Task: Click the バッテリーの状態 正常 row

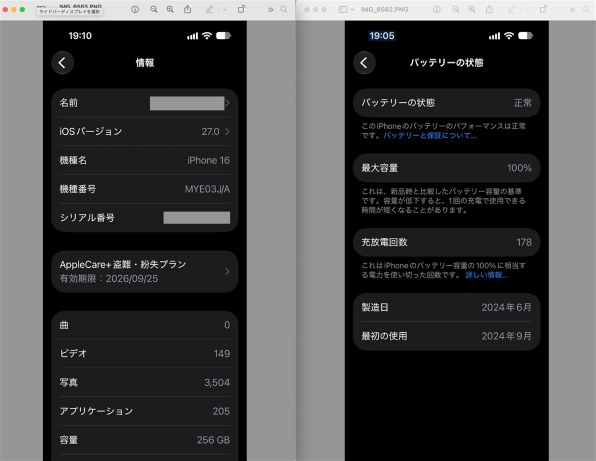Action: click(x=447, y=103)
